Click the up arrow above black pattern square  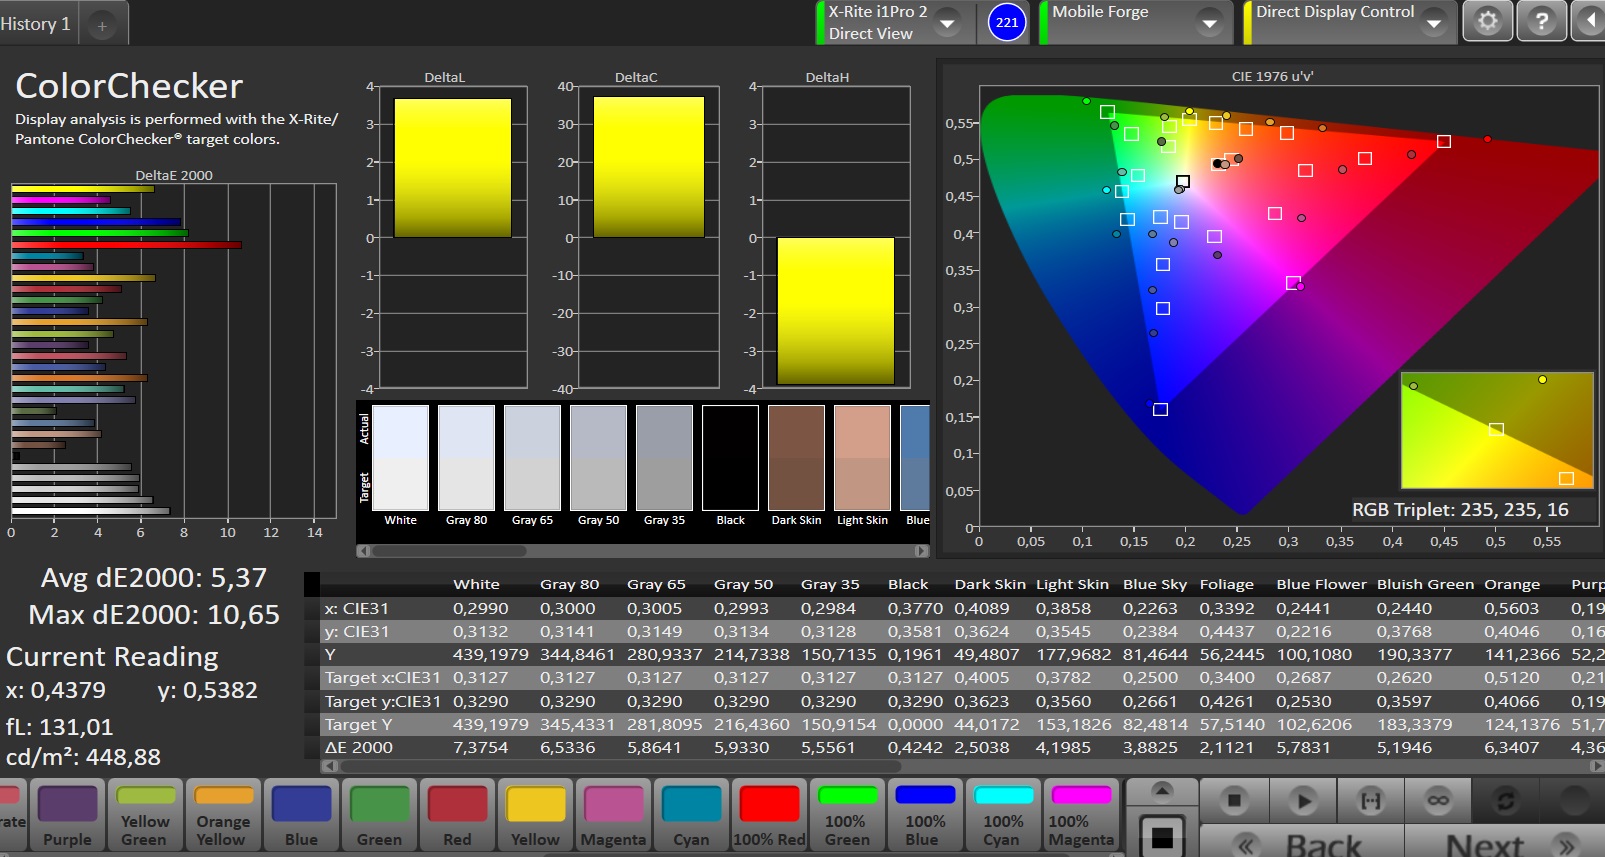click(1162, 791)
